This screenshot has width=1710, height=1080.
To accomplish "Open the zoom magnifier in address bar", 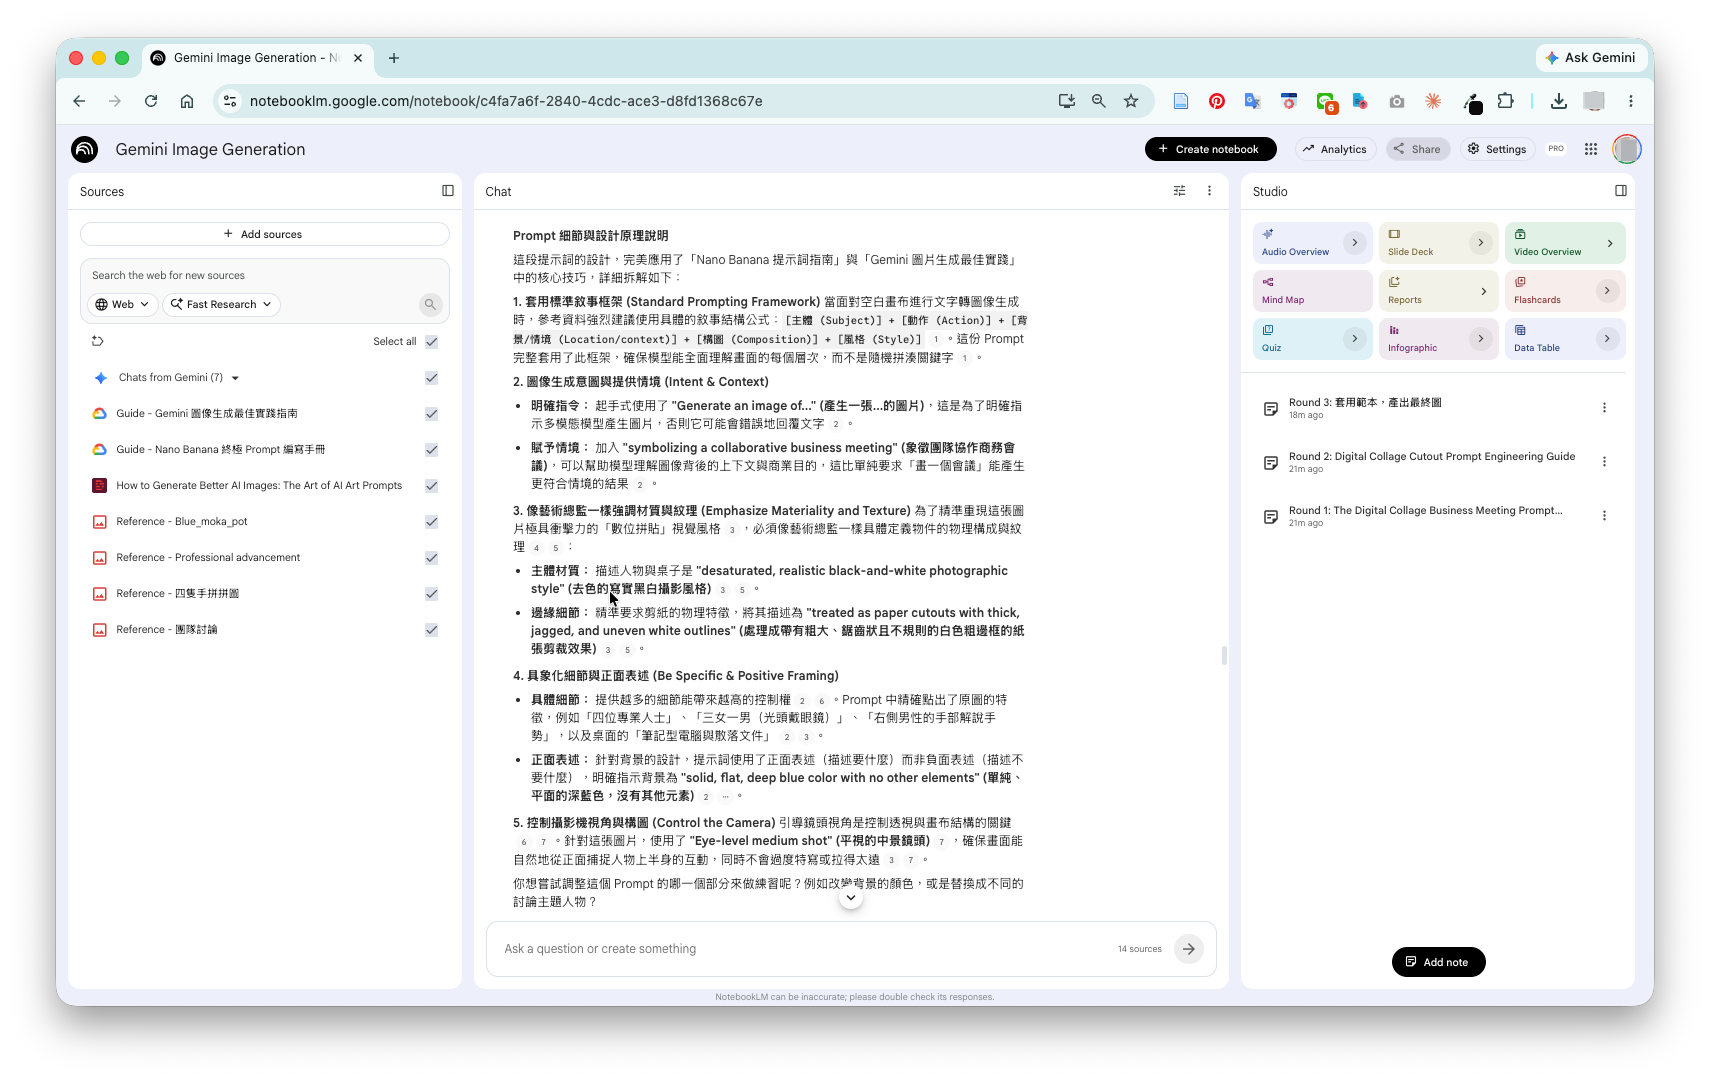I will click(1099, 101).
